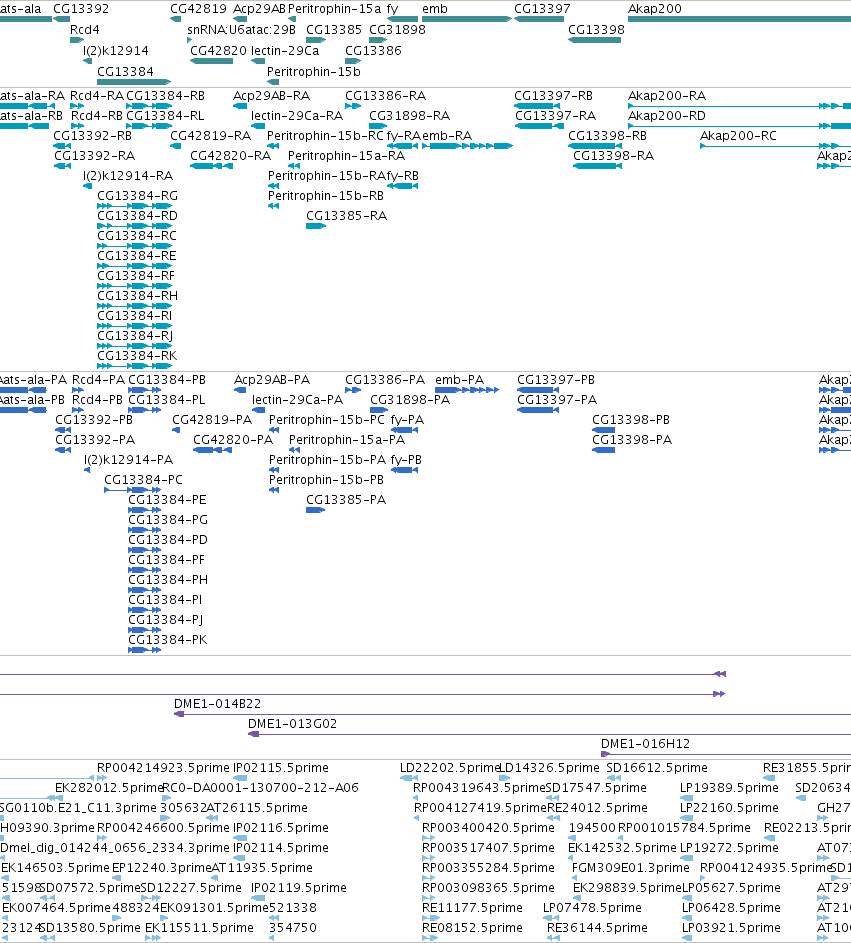Image resolution: width=851 pixels, height=943 pixels.
Task: Click the Akap200 gene label
Action: (655, 9)
